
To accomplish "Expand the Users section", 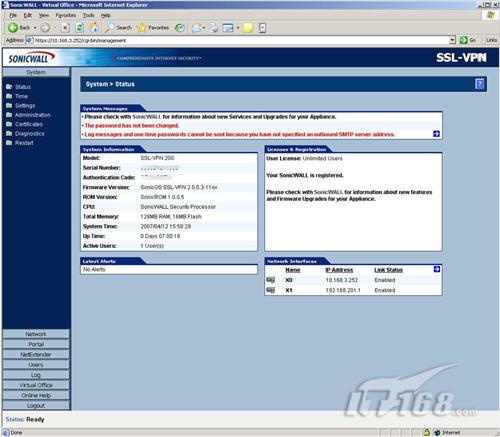I will click(x=36, y=365).
